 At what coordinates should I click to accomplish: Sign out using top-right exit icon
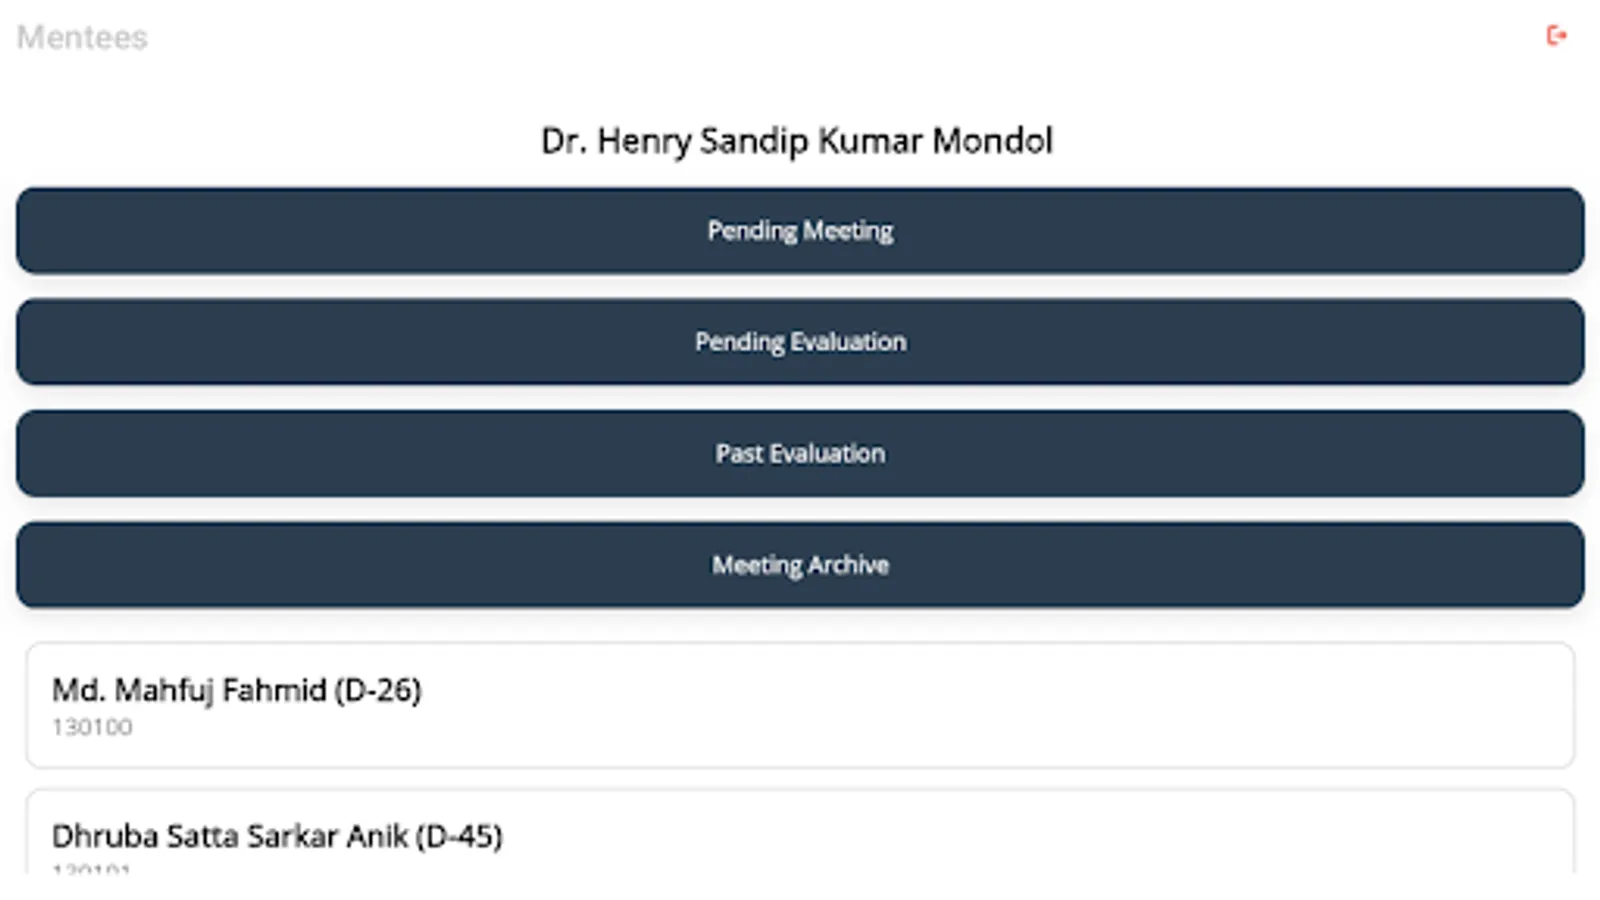click(x=1556, y=36)
